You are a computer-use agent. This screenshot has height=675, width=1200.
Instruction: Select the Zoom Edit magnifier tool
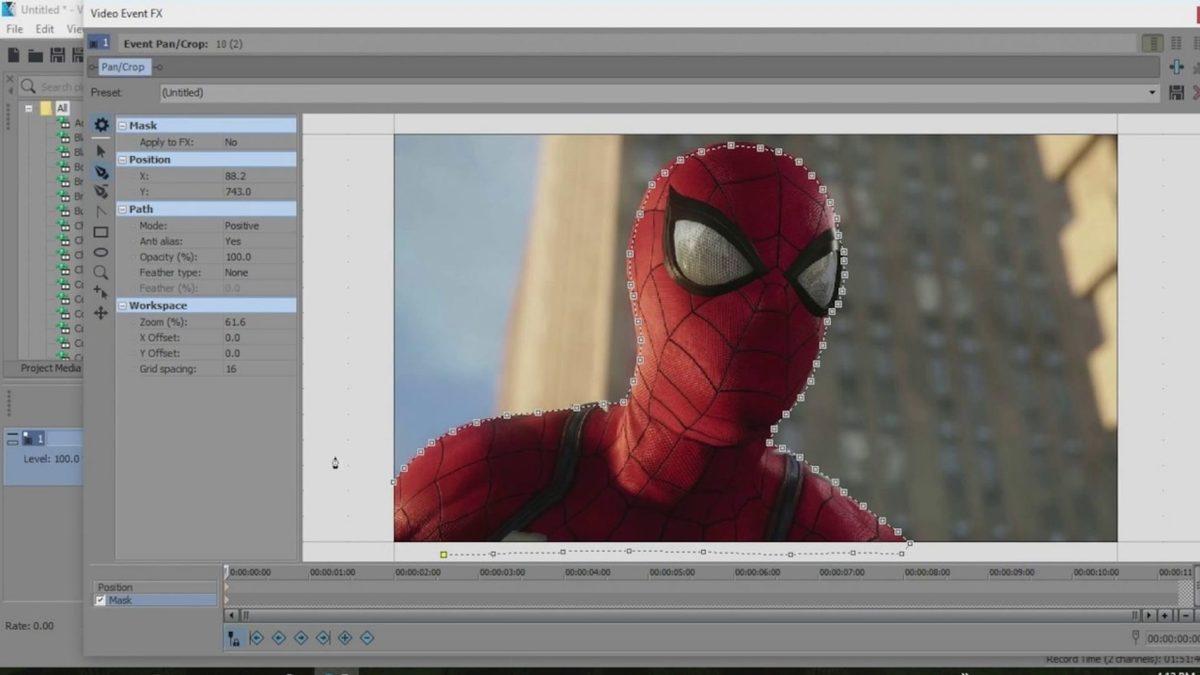click(x=101, y=271)
